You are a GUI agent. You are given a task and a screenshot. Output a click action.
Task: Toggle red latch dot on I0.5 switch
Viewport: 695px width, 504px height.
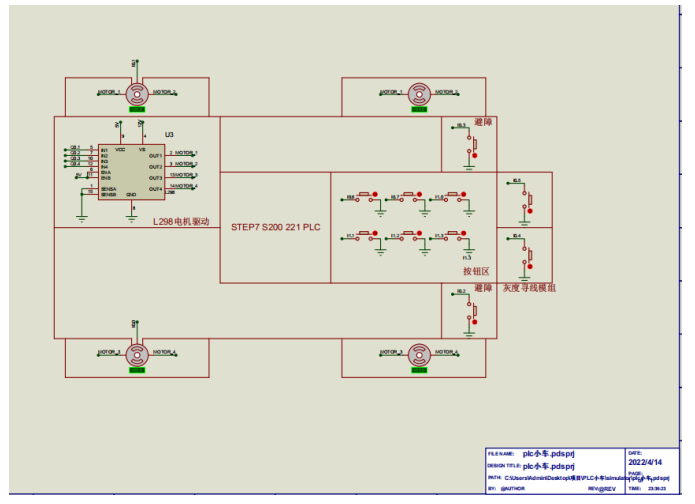[530, 211]
